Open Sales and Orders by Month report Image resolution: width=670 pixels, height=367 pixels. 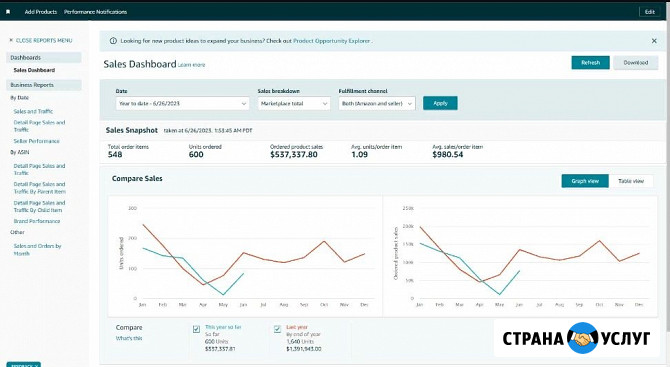click(x=37, y=250)
